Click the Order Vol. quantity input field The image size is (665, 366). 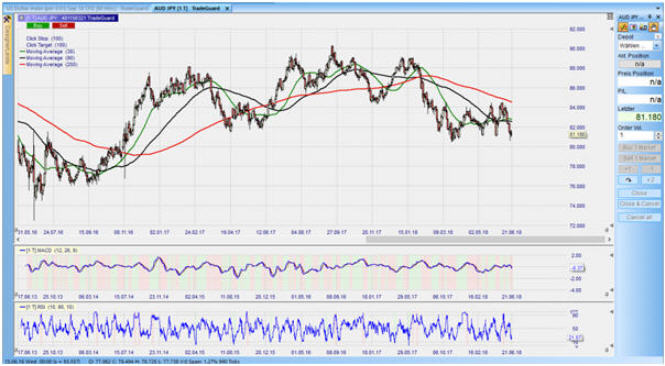pyautogui.click(x=636, y=135)
